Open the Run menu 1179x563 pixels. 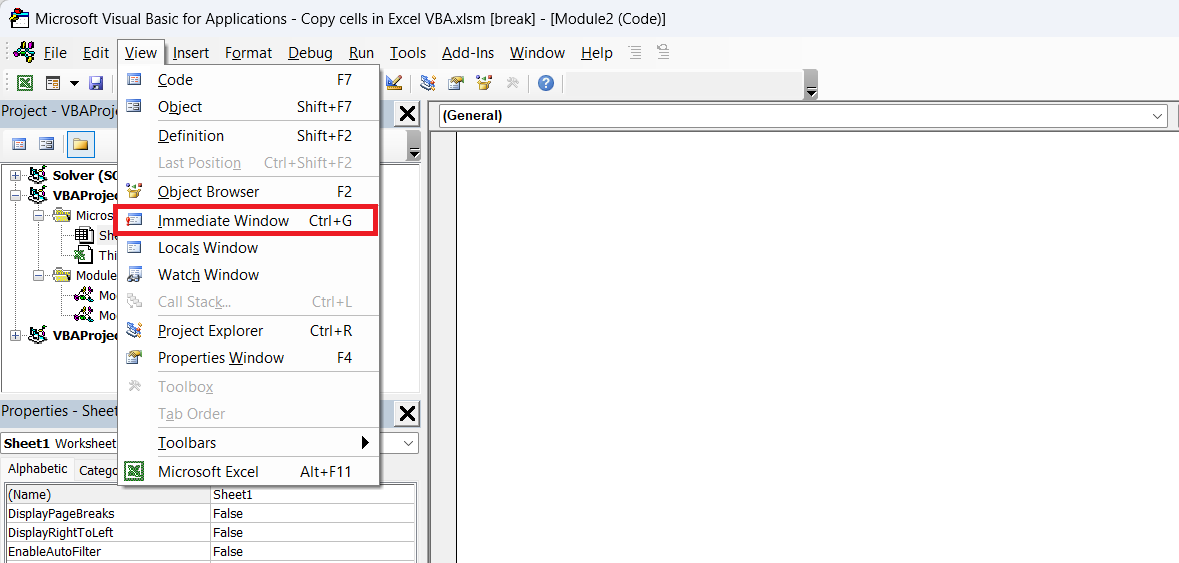[362, 53]
